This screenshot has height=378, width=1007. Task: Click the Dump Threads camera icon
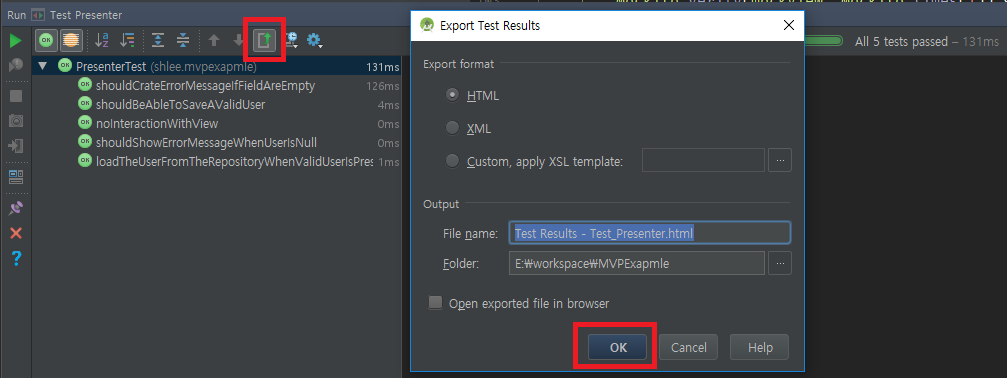[16, 121]
